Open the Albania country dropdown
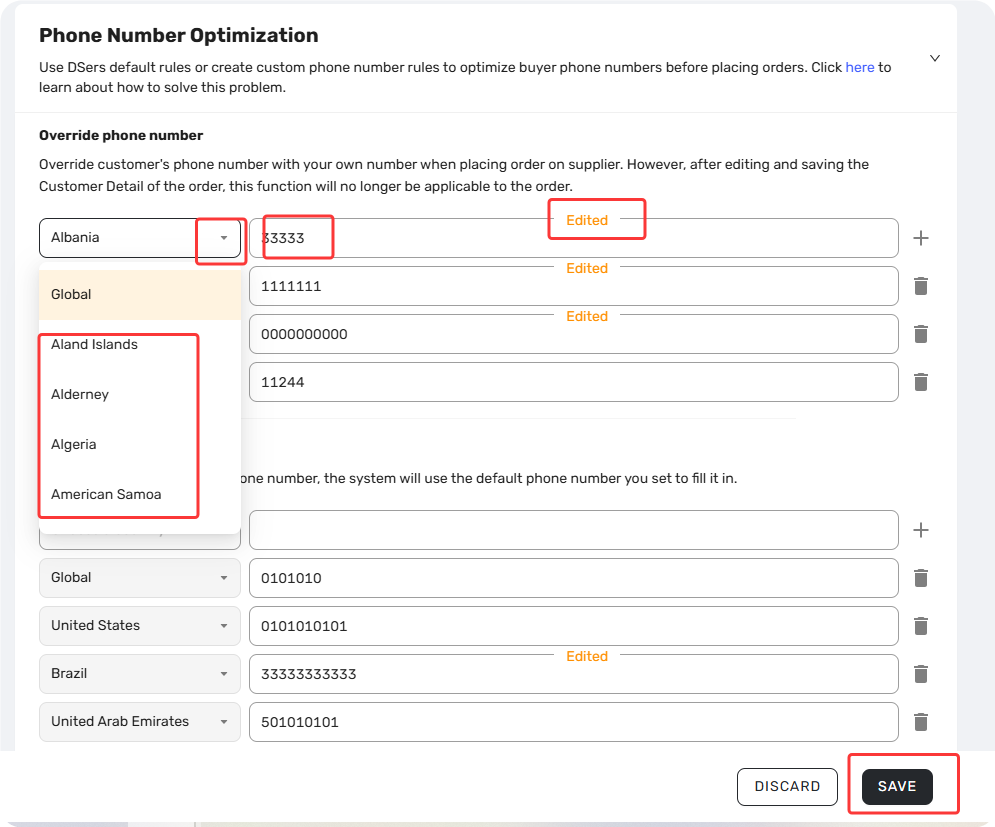Image resolution: width=995 pixels, height=827 pixels. click(140, 238)
